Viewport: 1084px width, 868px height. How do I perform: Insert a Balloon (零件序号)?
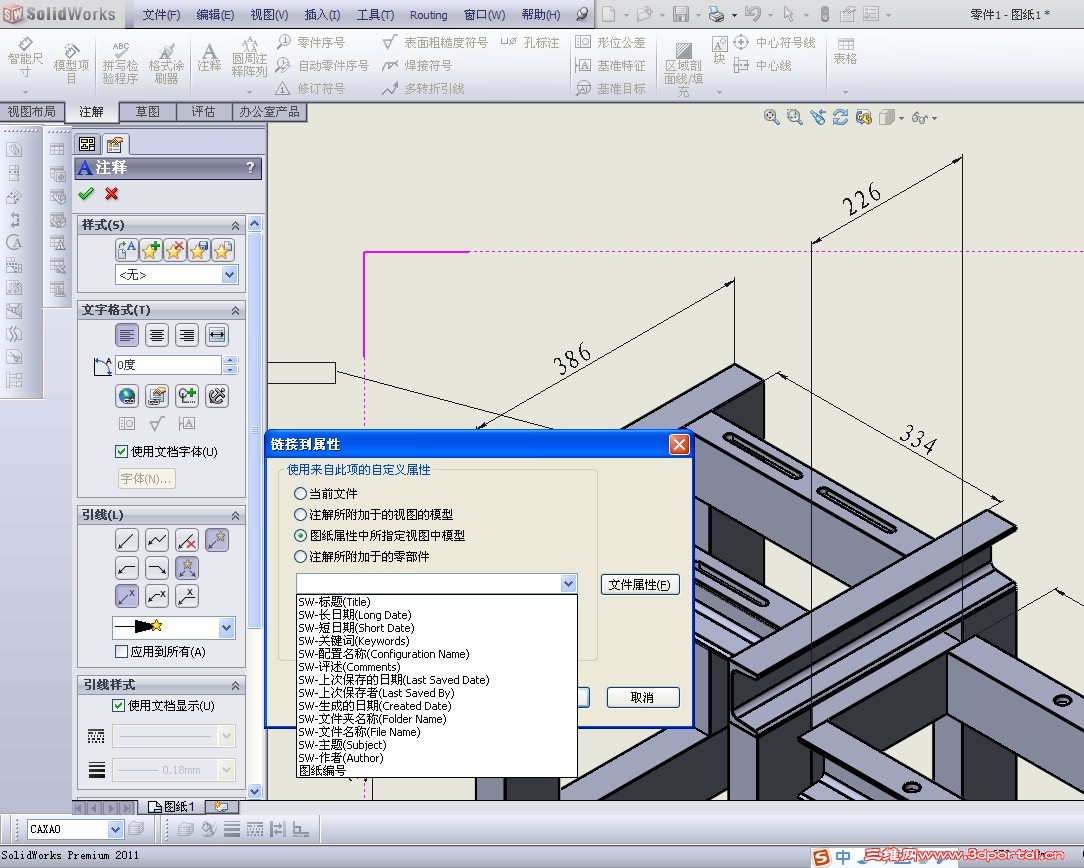pos(311,42)
